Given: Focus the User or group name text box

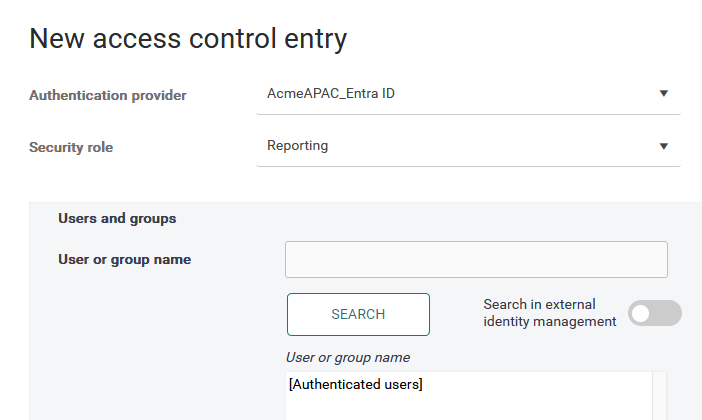Looking at the screenshot, I should [476, 259].
